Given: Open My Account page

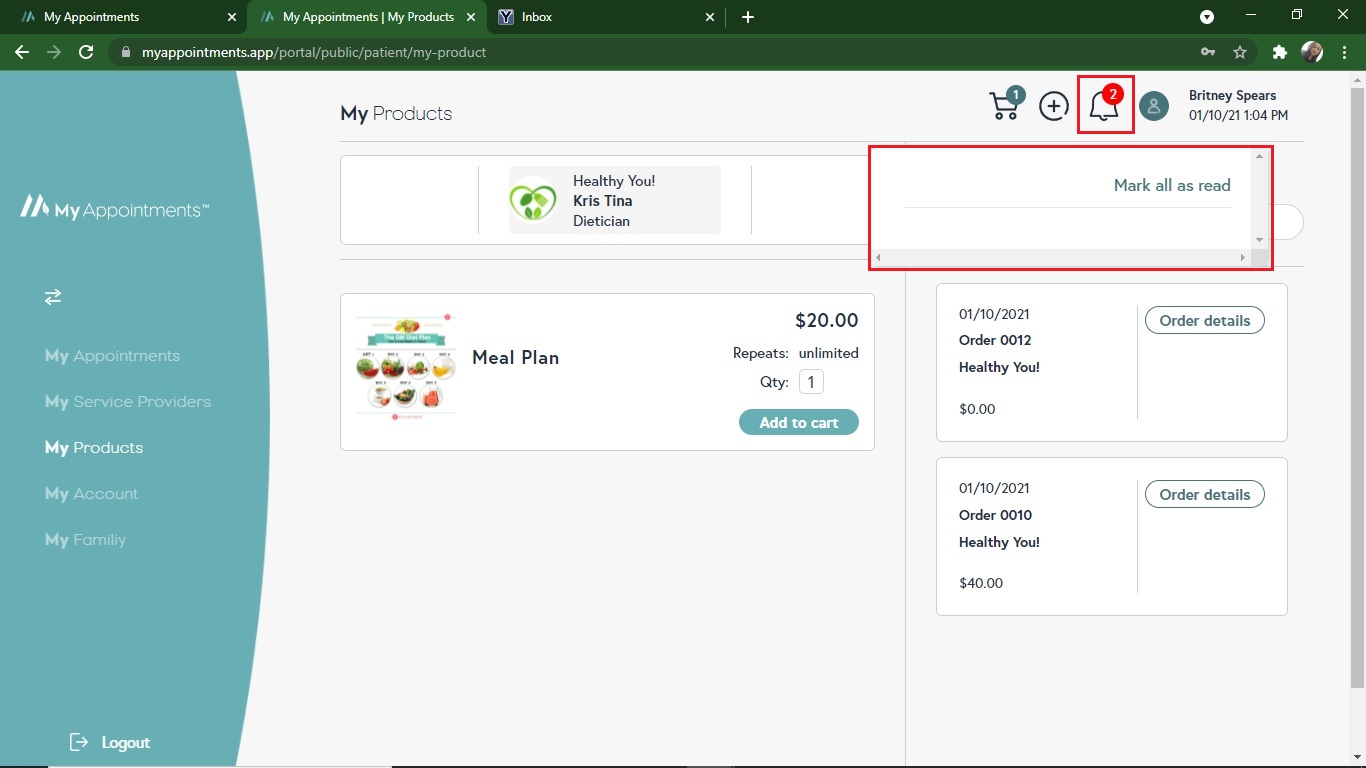Looking at the screenshot, I should [91, 494].
